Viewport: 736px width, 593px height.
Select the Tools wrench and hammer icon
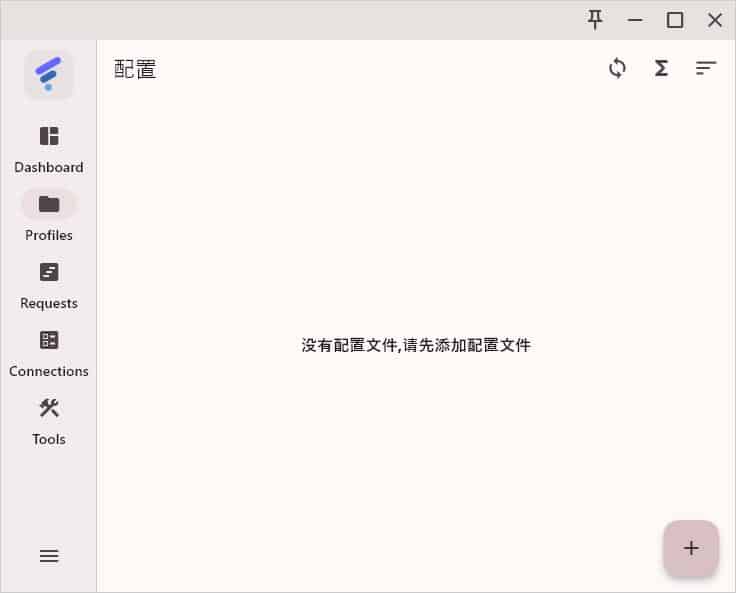49,408
